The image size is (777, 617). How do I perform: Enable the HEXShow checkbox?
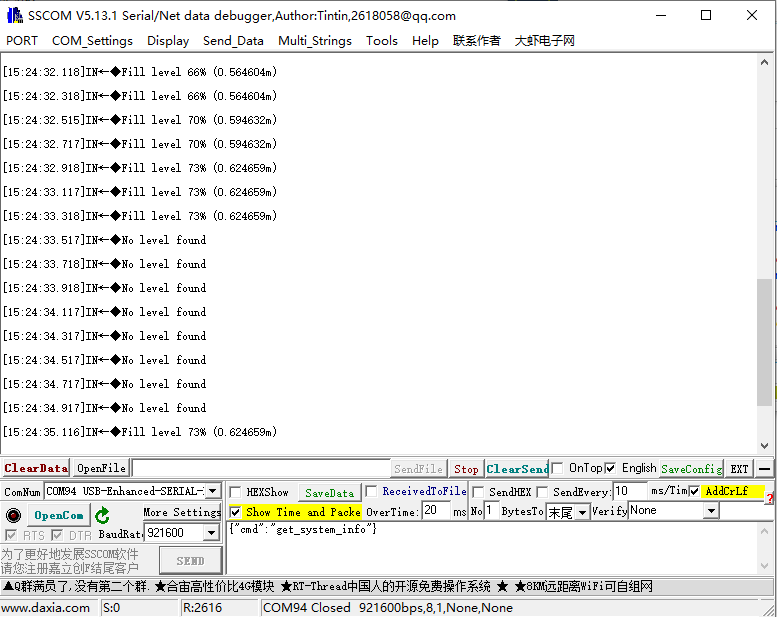pos(235,492)
